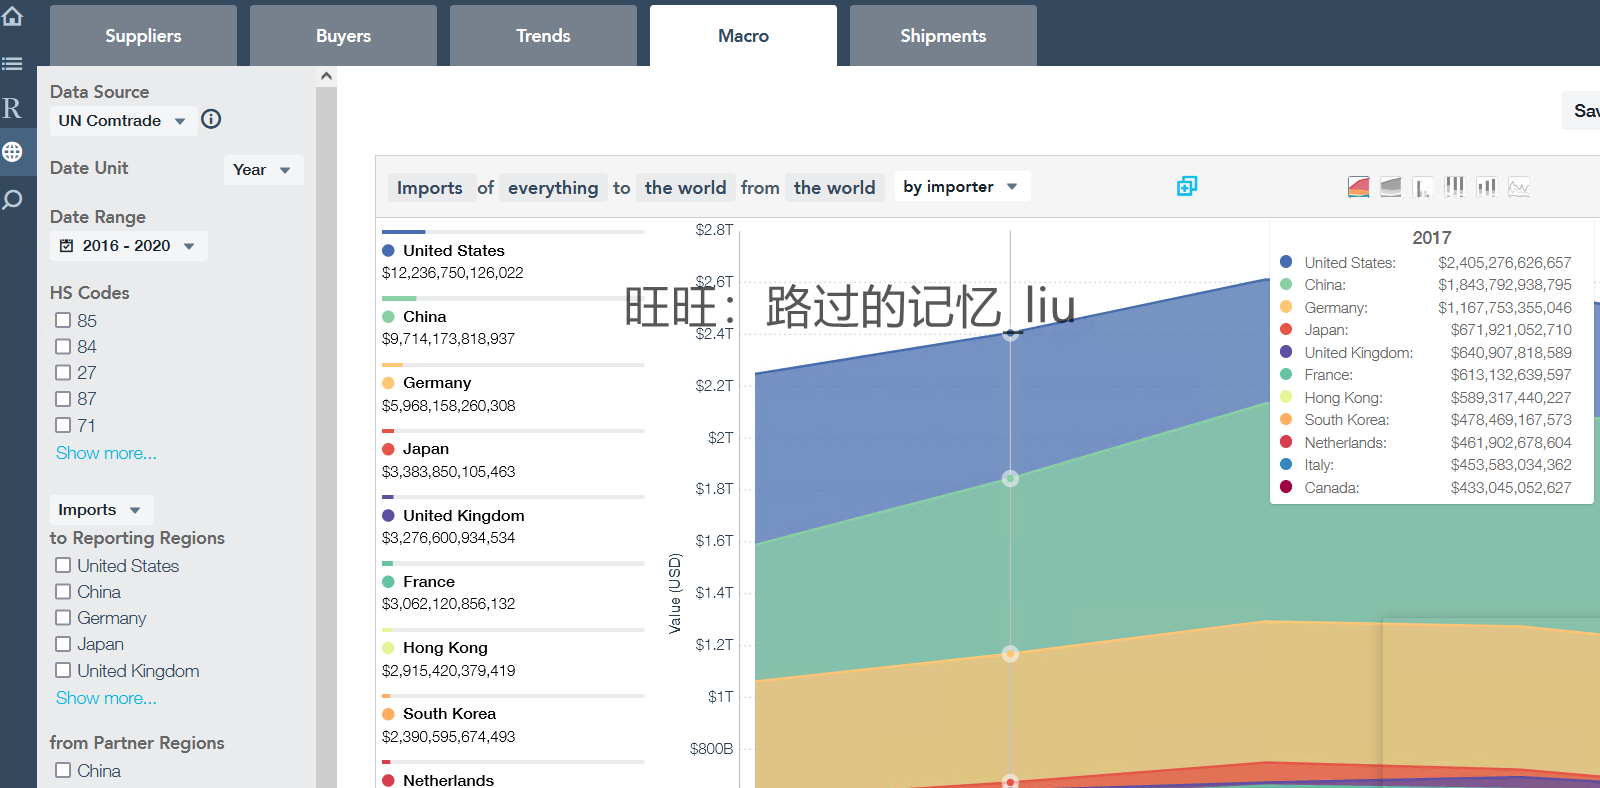
Task: Click the Imports selector in chart header
Action: pyautogui.click(x=430, y=187)
